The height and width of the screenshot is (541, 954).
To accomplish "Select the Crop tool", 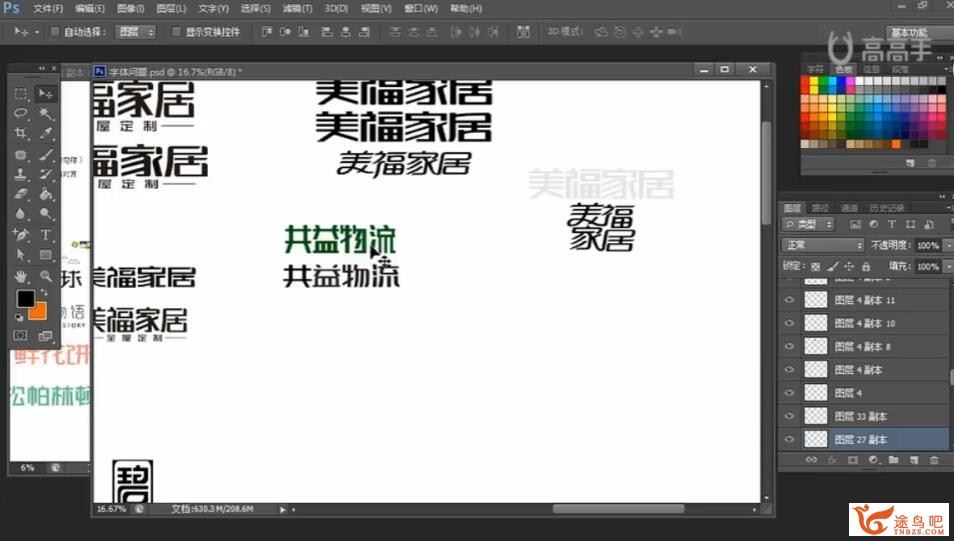I will [x=21, y=133].
